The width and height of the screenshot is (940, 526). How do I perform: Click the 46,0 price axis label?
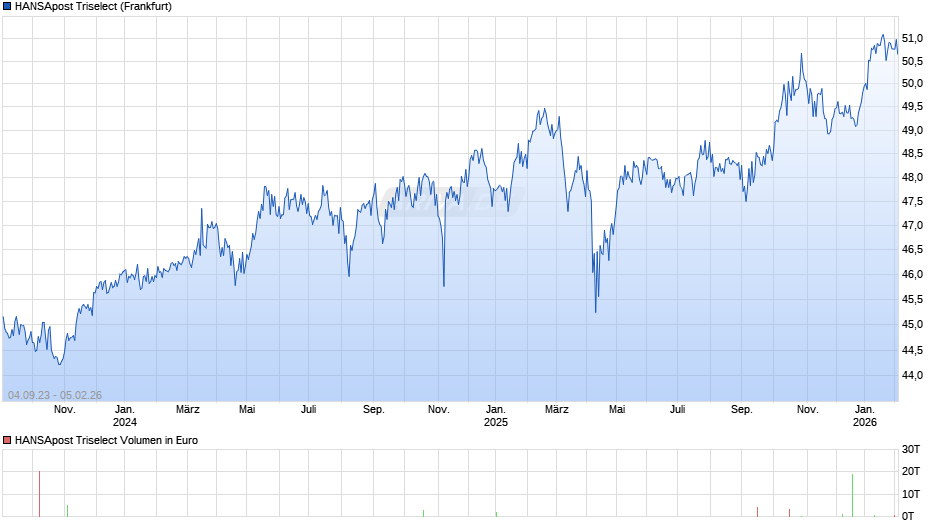pyautogui.click(x=912, y=275)
